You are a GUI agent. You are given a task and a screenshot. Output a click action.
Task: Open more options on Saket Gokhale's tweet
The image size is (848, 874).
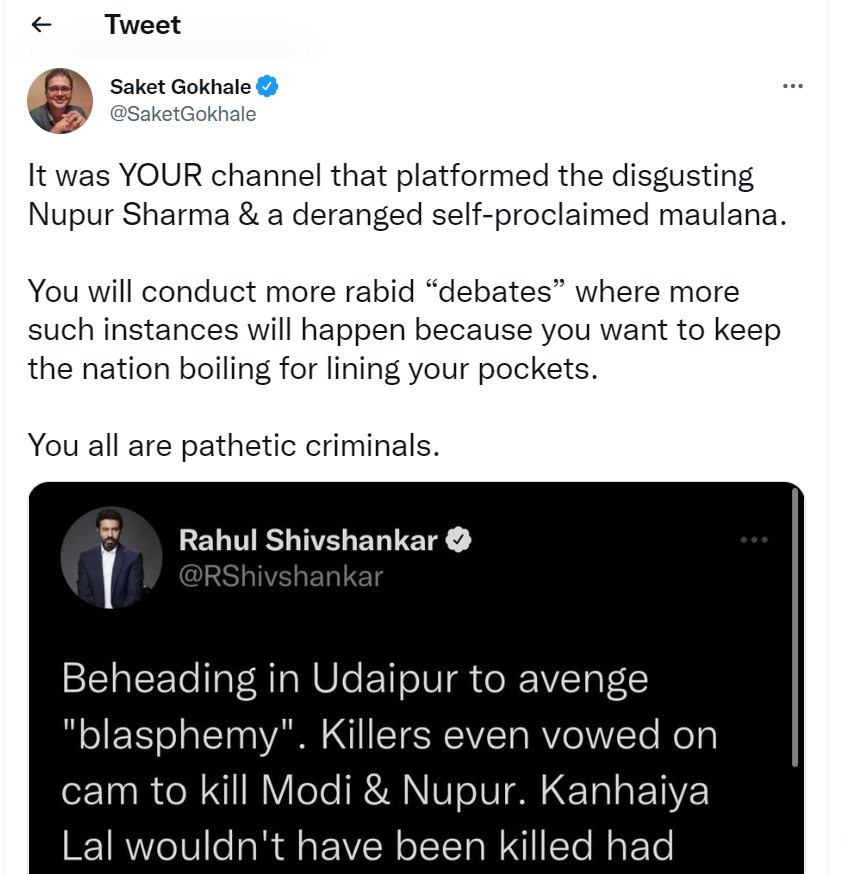(792, 86)
